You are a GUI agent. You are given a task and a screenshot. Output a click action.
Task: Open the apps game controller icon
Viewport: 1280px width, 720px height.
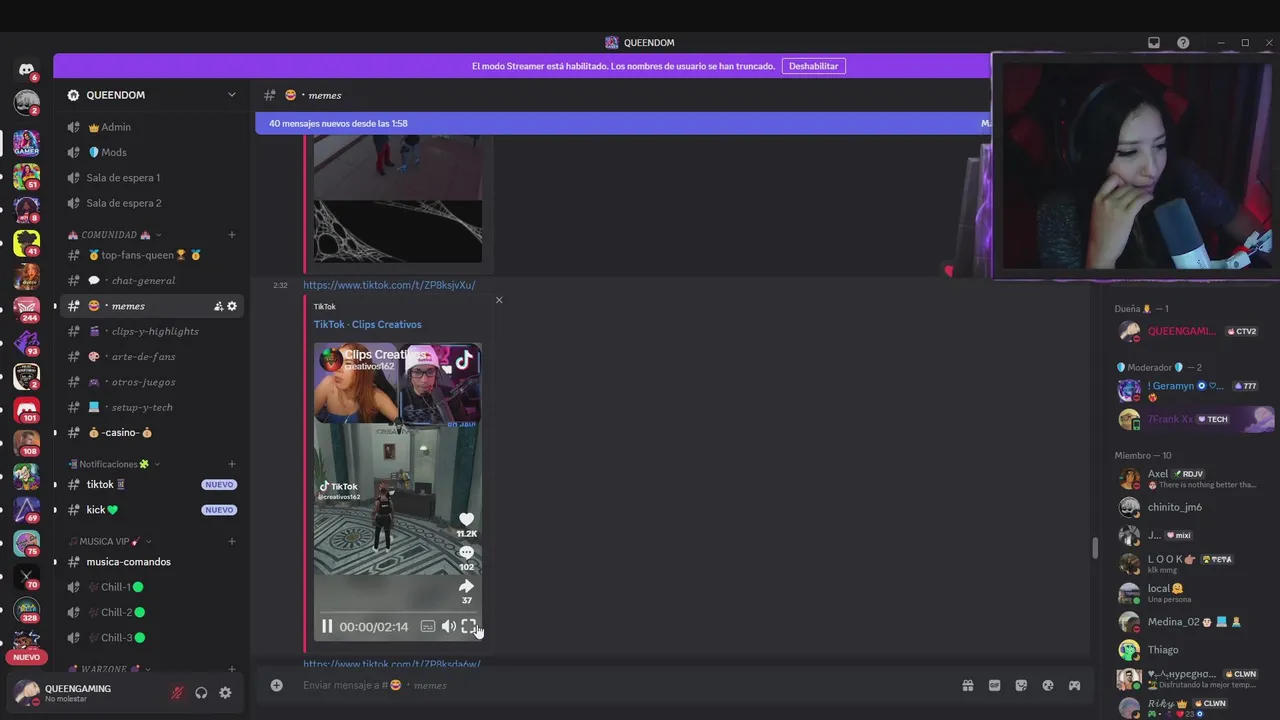(x=1074, y=685)
